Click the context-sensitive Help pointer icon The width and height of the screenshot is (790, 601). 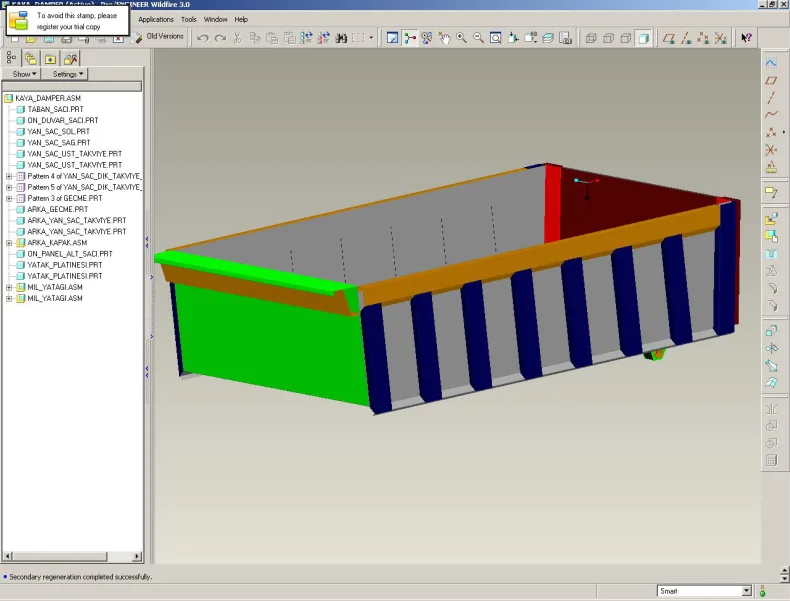pos(746,38)
